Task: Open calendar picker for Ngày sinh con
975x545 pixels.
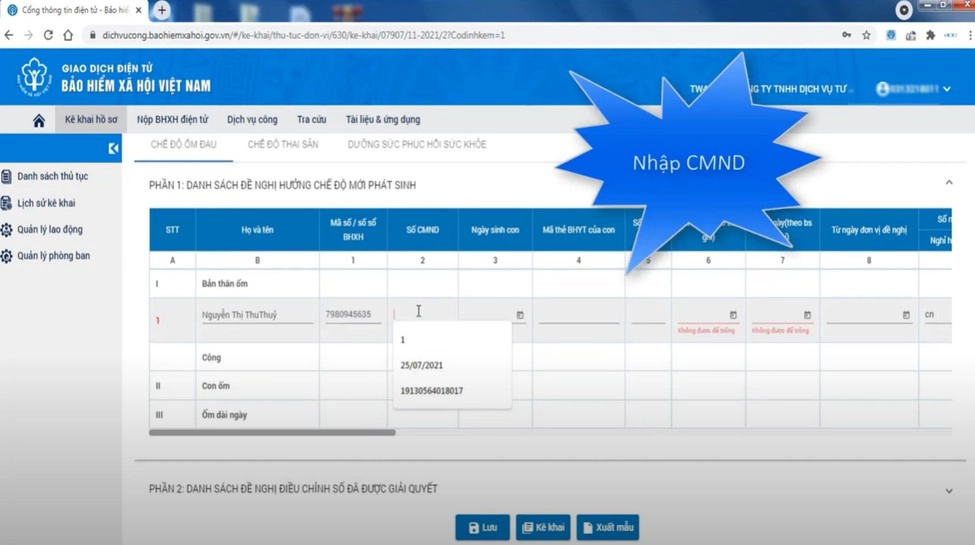Action: point(520,315)
